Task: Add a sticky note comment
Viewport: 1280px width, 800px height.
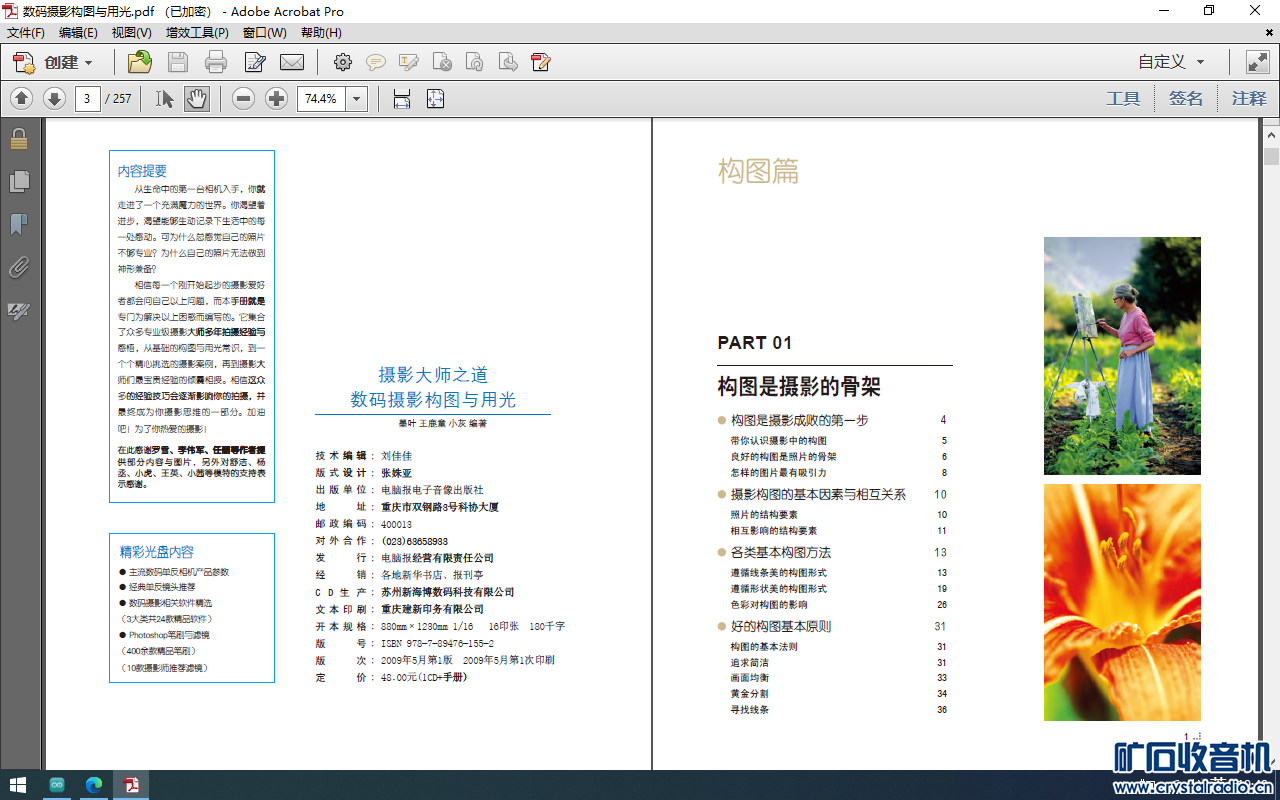Action: [376, 62]
